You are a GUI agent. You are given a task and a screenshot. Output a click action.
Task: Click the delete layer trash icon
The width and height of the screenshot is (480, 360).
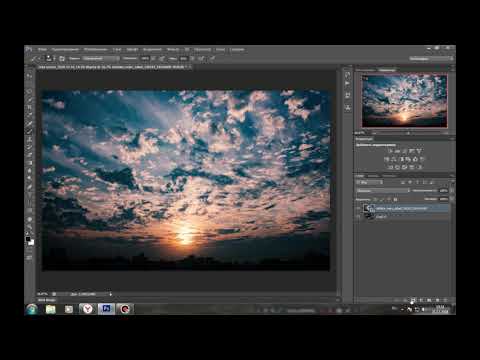(445, 300)
